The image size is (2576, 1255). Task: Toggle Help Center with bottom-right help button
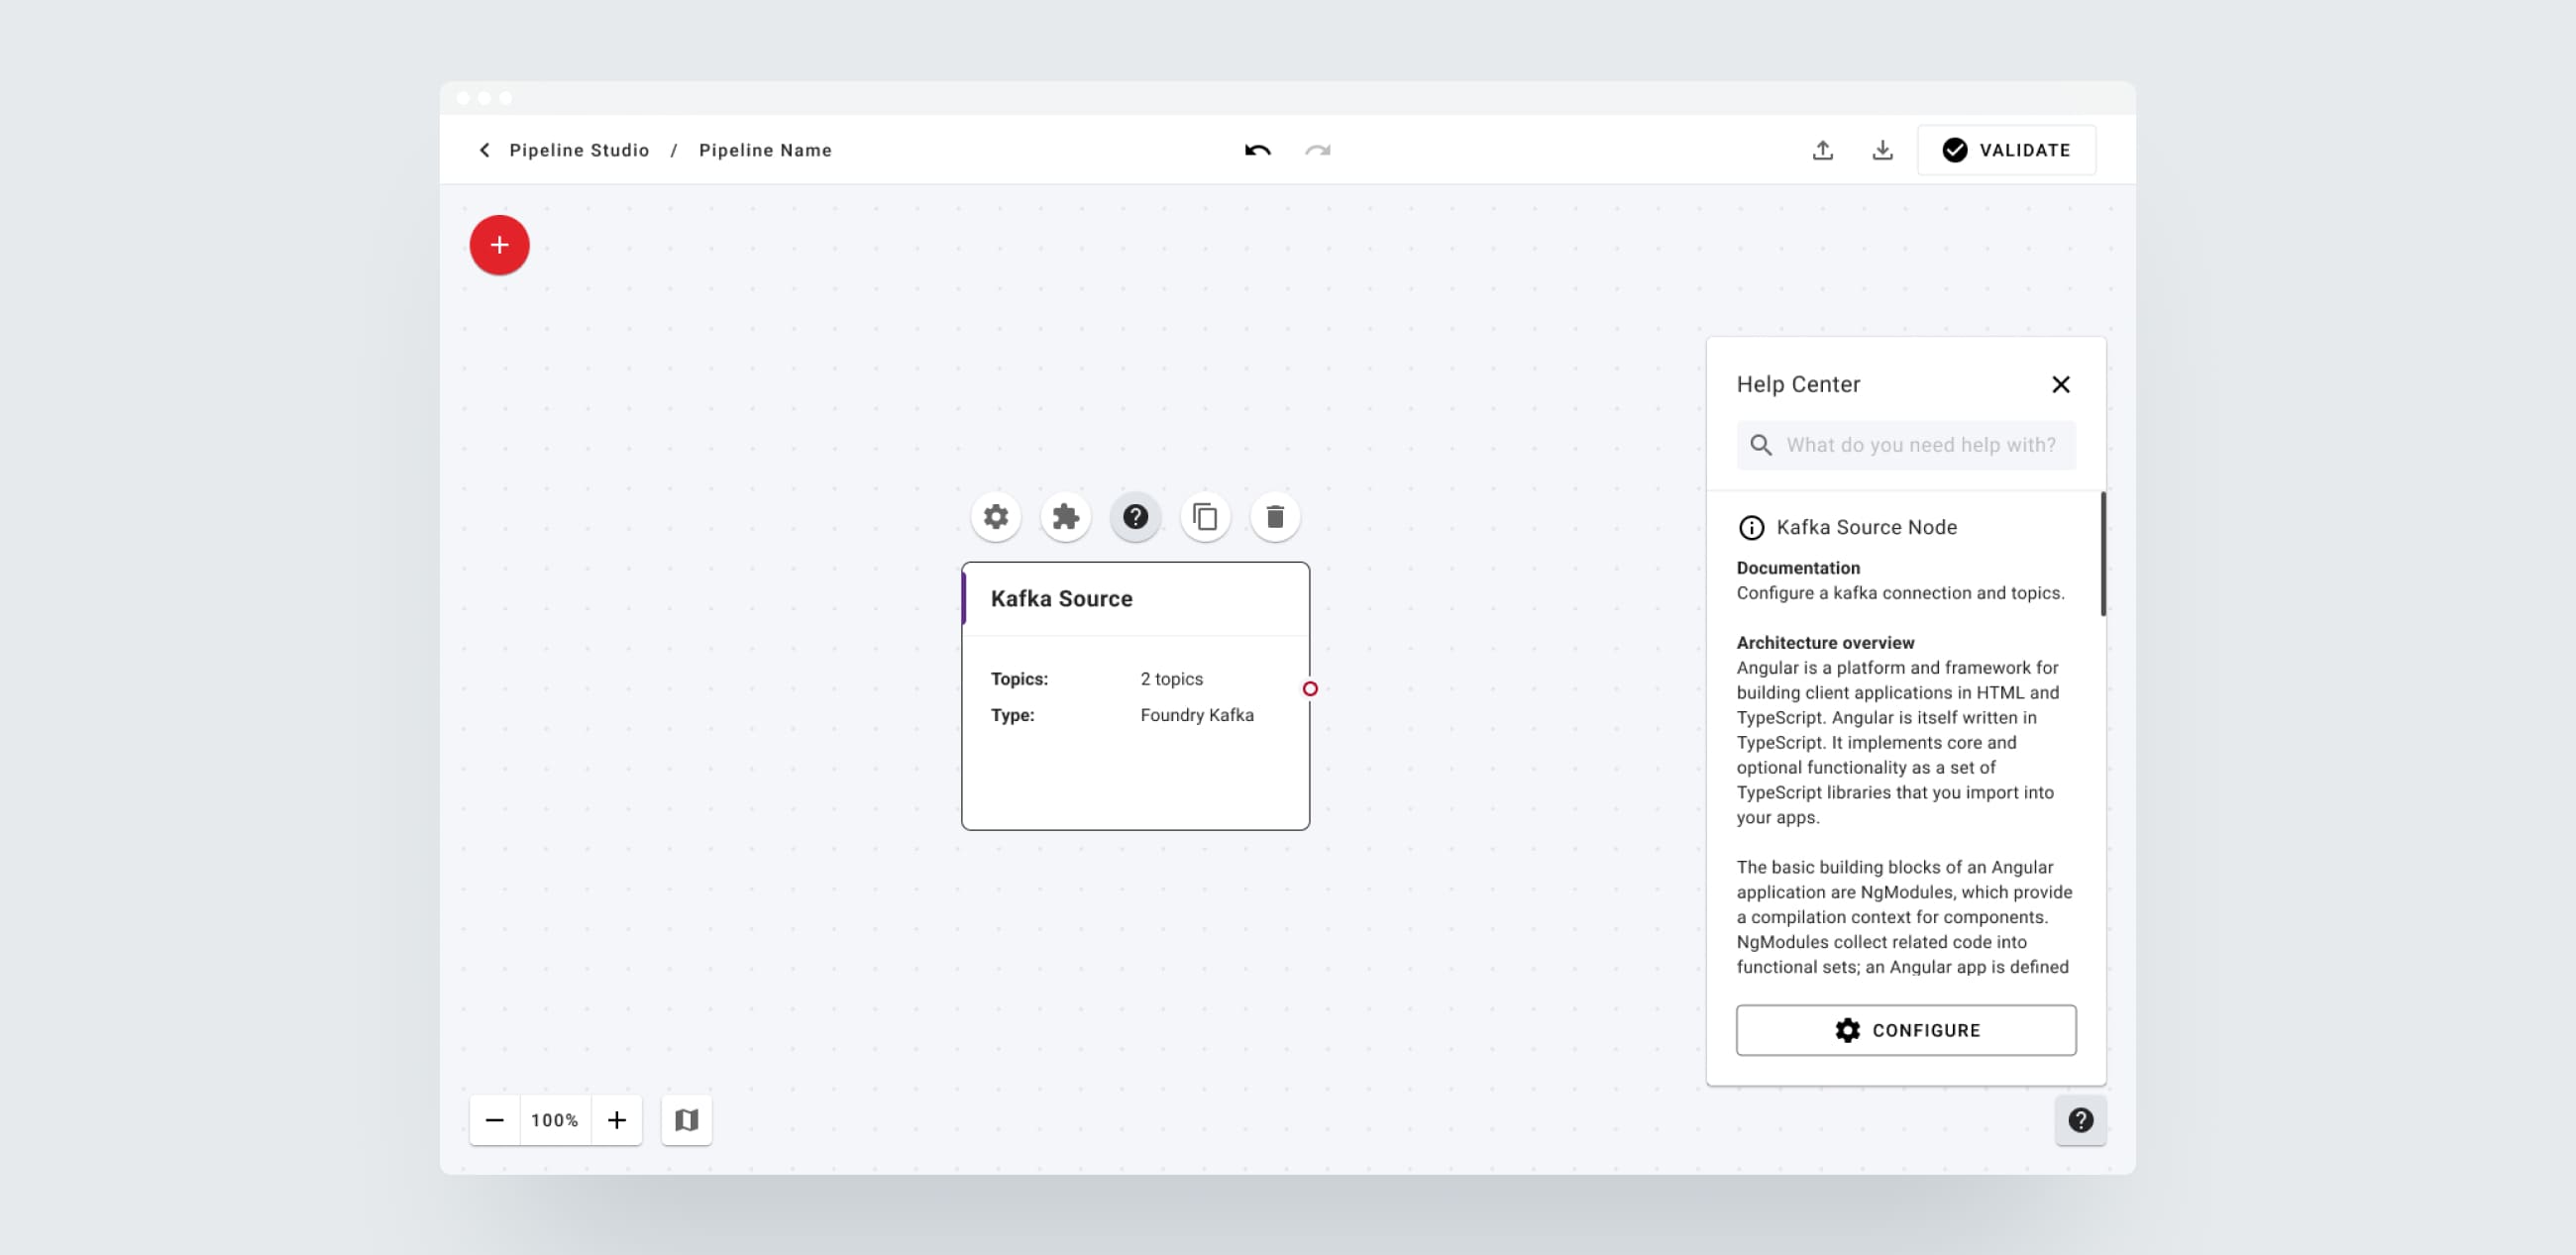[x=2080, y=1120]
